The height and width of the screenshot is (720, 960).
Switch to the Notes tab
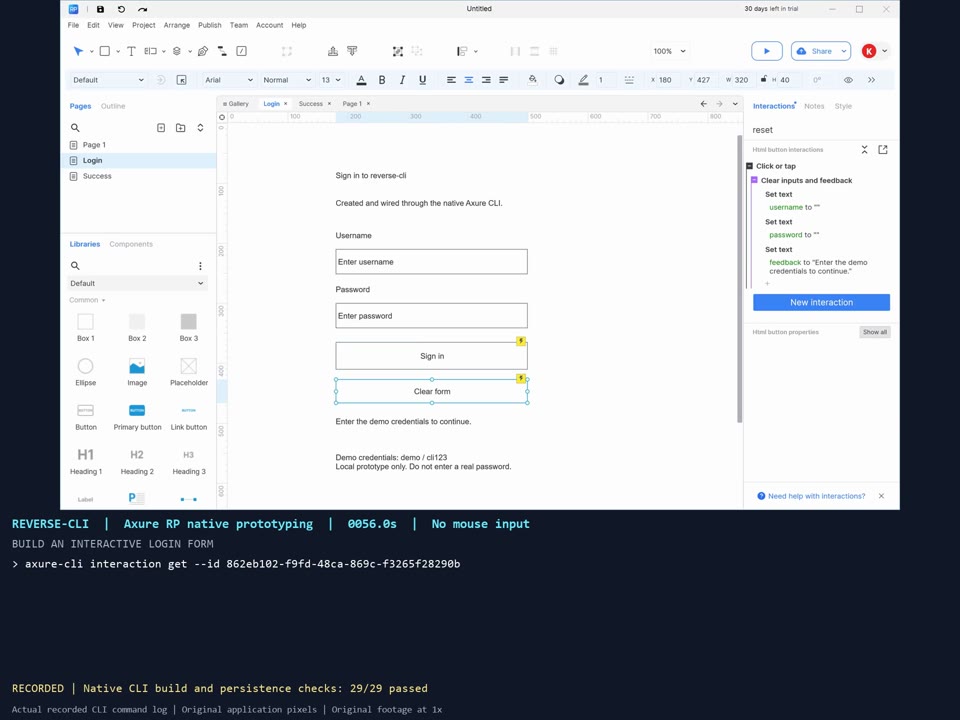tap(814, 106)
